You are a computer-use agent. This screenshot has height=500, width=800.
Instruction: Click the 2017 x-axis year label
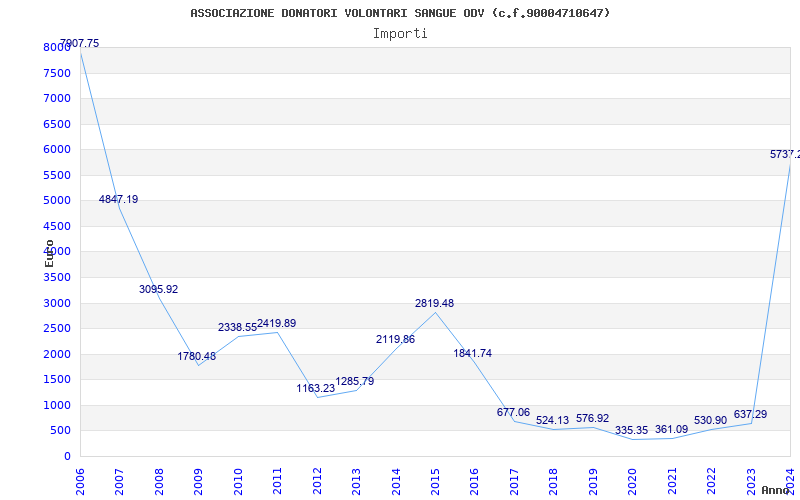coord(514,482)
